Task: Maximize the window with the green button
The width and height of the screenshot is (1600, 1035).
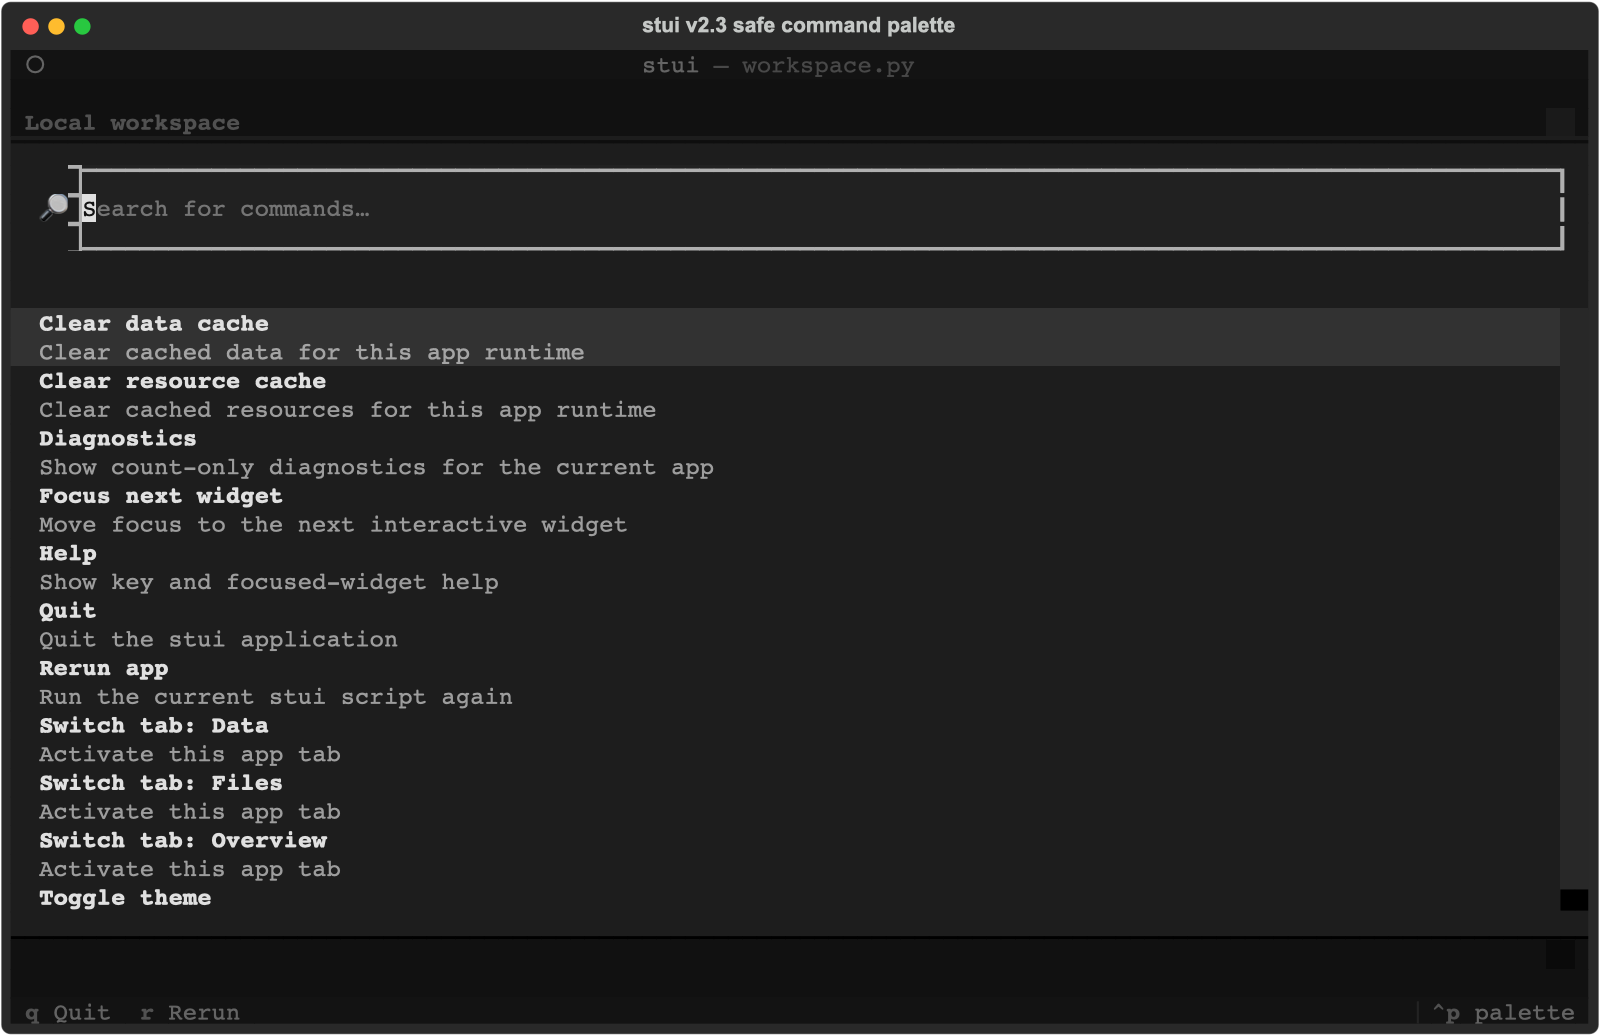Action: point(83,26)
